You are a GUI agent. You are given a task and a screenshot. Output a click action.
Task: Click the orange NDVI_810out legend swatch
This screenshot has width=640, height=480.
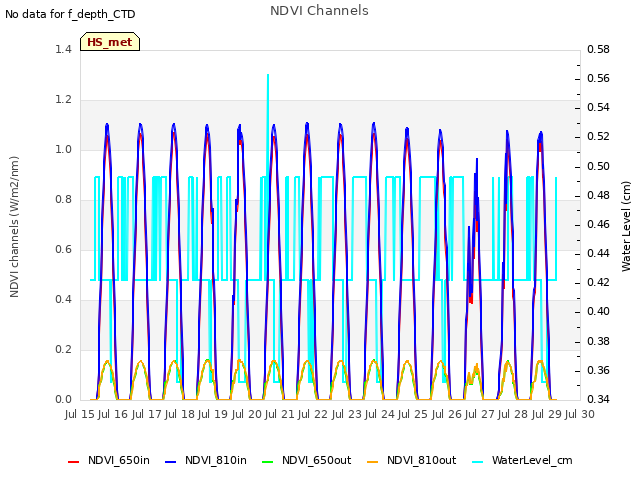[373, 462]
